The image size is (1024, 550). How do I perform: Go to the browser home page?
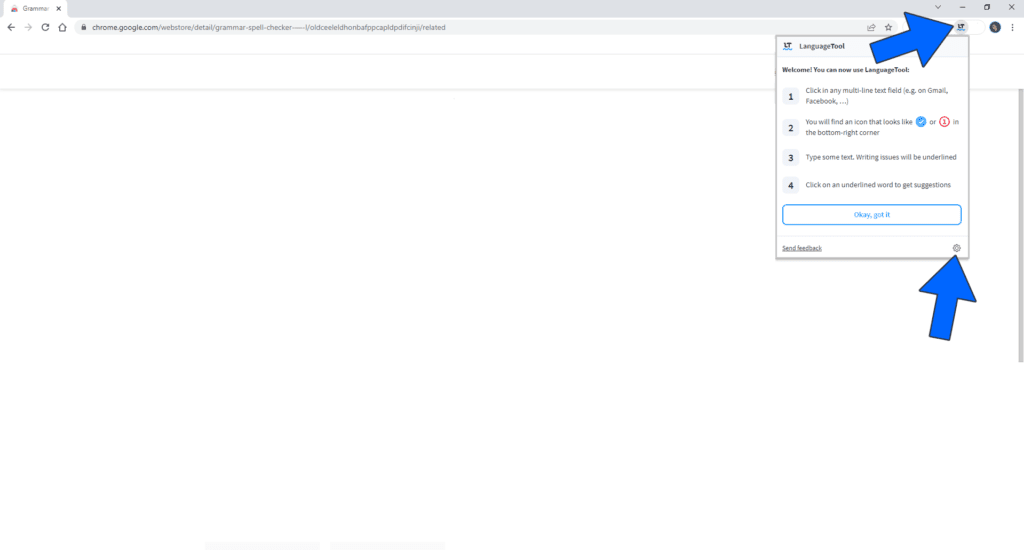tap(63, 27)
